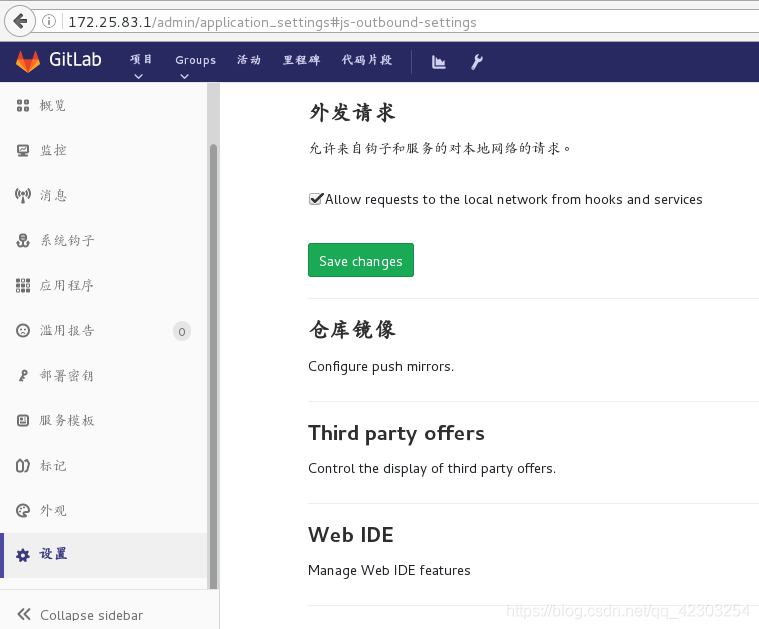
Task: Click the text Configure push mirrors.
Action: pos(381,367)
